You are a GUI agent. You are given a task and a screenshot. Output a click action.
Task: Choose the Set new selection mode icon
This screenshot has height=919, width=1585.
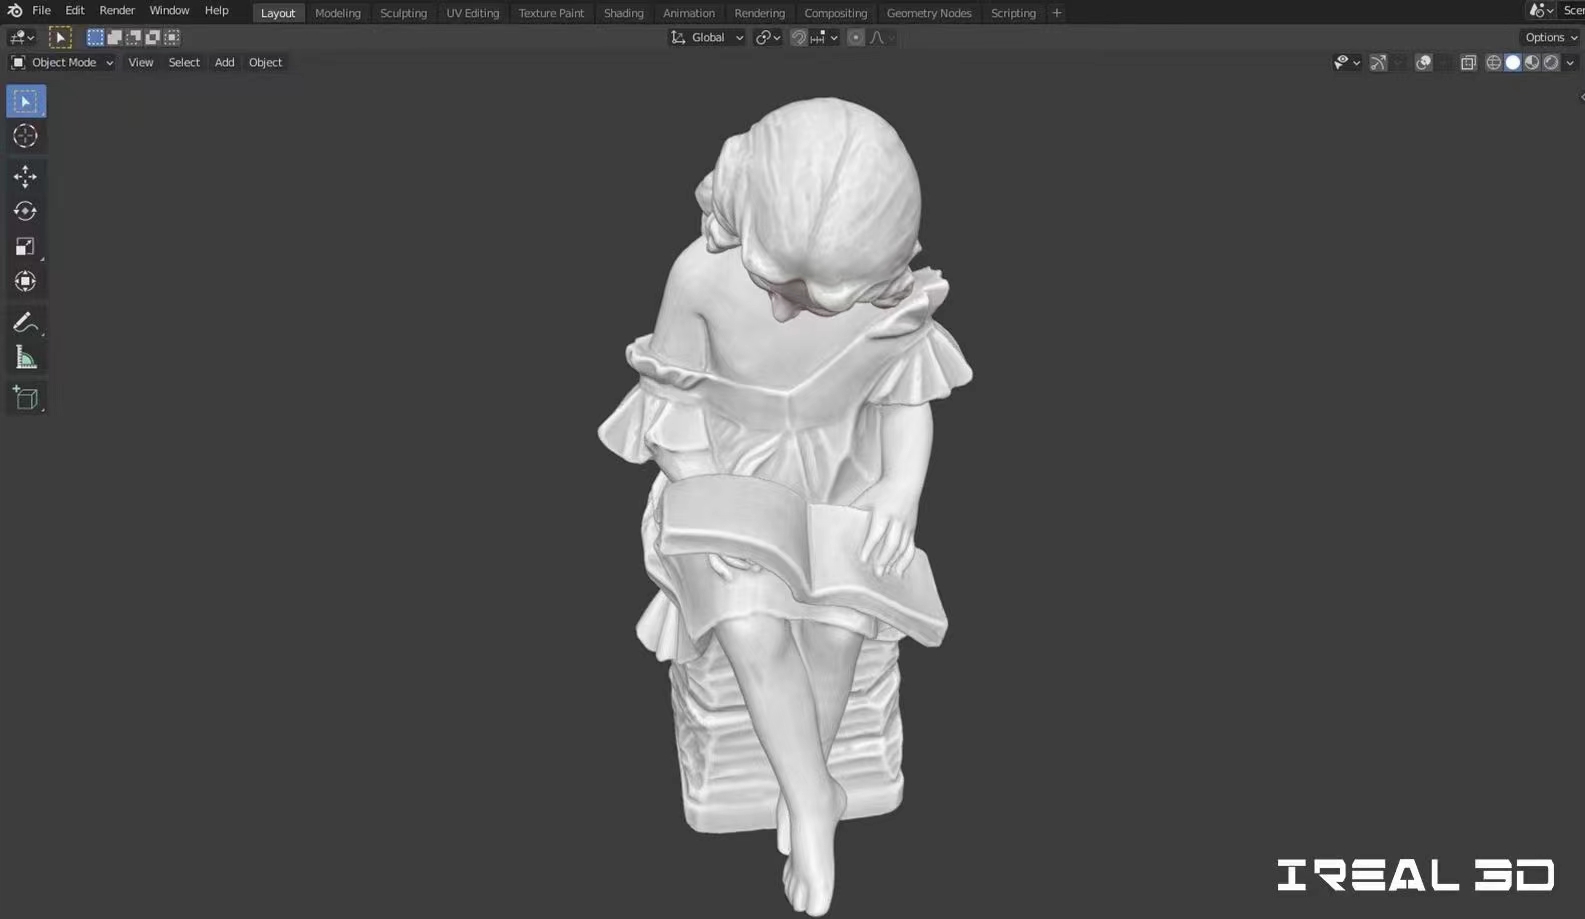point(95,37)
